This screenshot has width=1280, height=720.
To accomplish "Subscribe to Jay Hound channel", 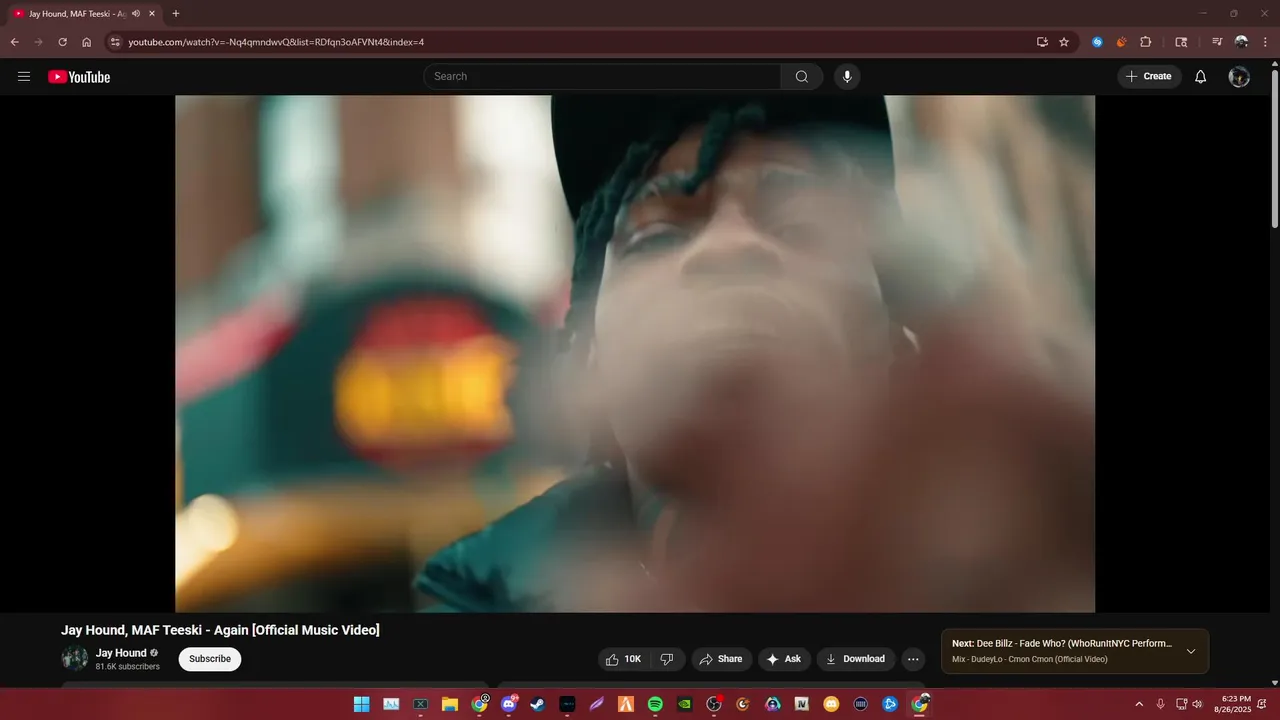I will coord(210,659).
